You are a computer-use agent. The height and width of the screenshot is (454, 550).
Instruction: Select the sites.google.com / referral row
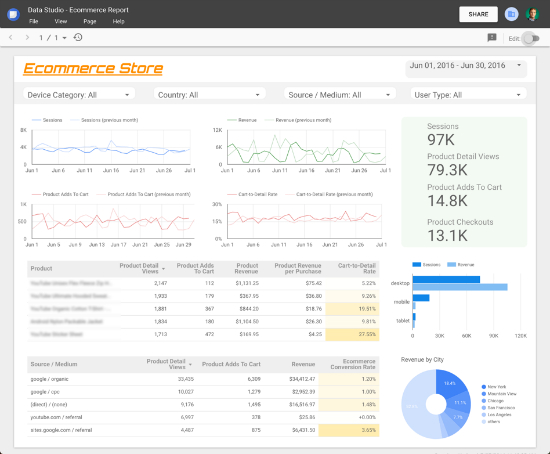click(x=203, y=430)
